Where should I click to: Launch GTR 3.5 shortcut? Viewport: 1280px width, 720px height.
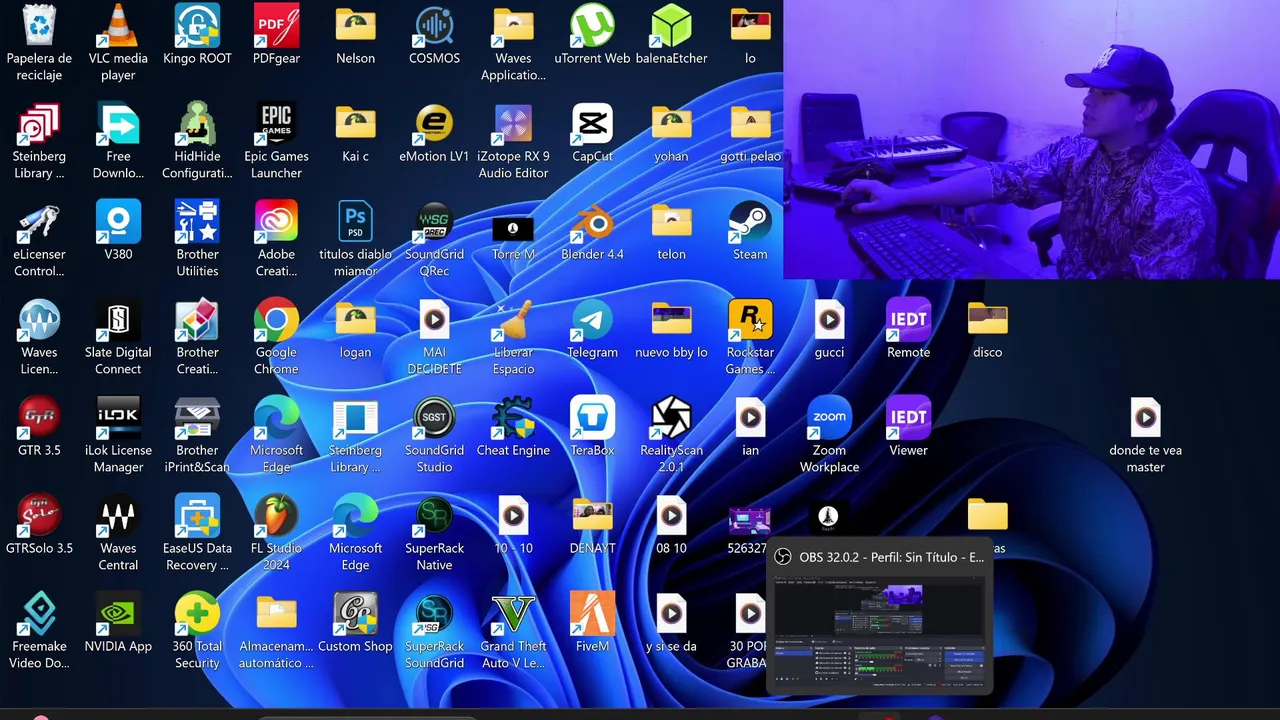(39, 419)
